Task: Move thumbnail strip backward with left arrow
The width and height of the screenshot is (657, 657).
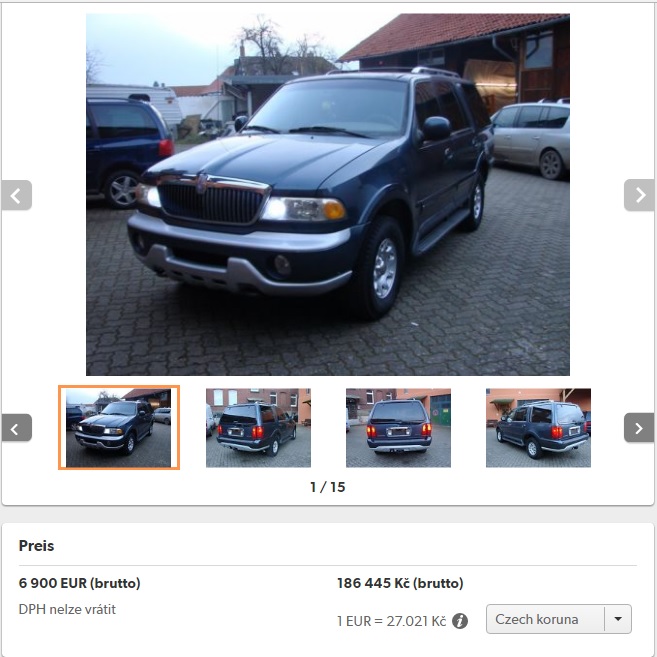Action: 17,428
